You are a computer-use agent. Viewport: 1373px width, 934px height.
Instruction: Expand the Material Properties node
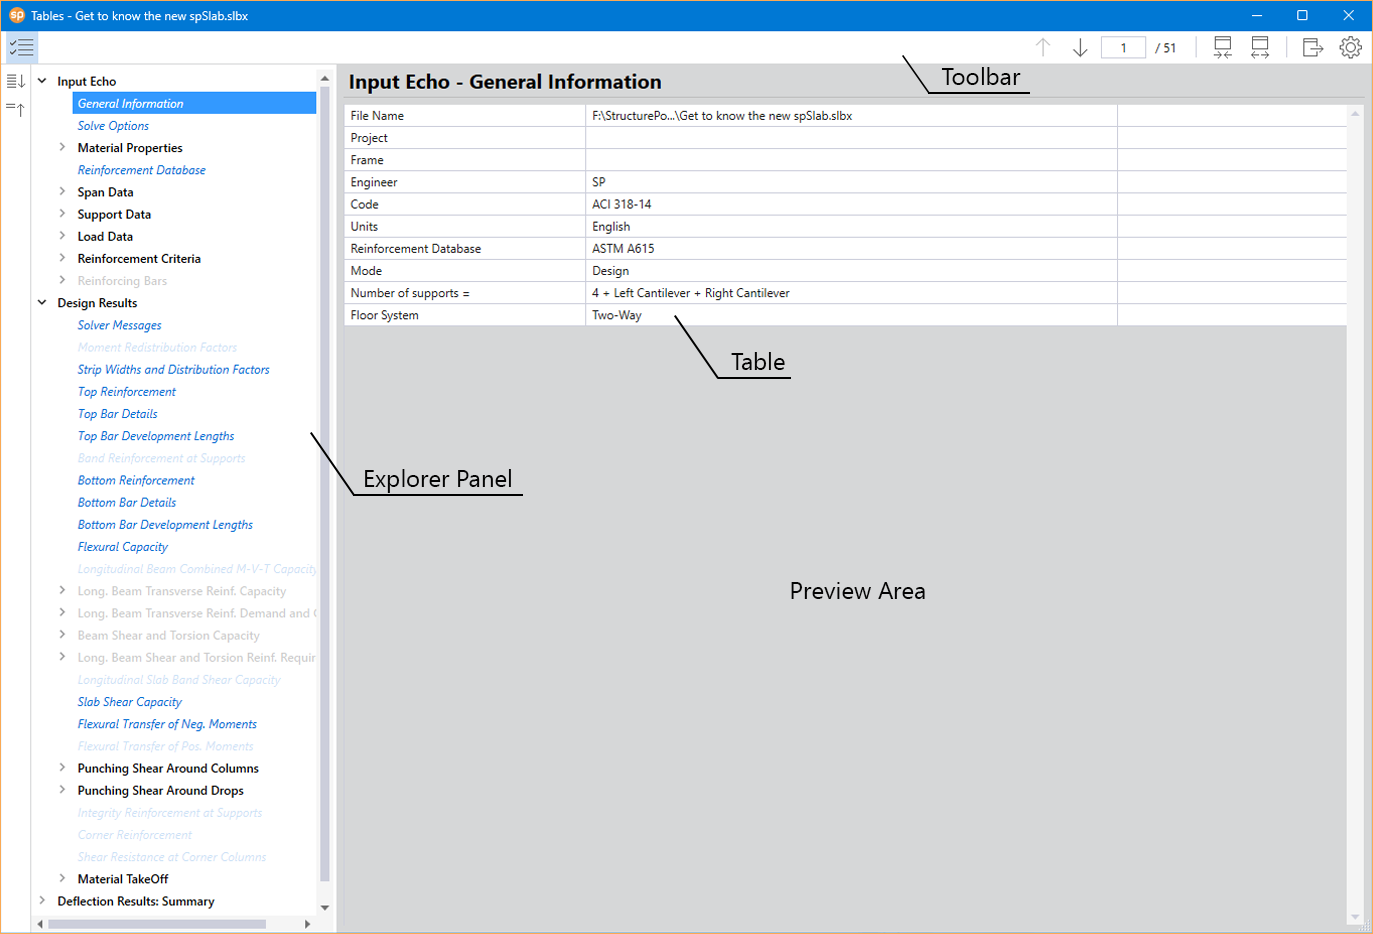click(62, 147)
